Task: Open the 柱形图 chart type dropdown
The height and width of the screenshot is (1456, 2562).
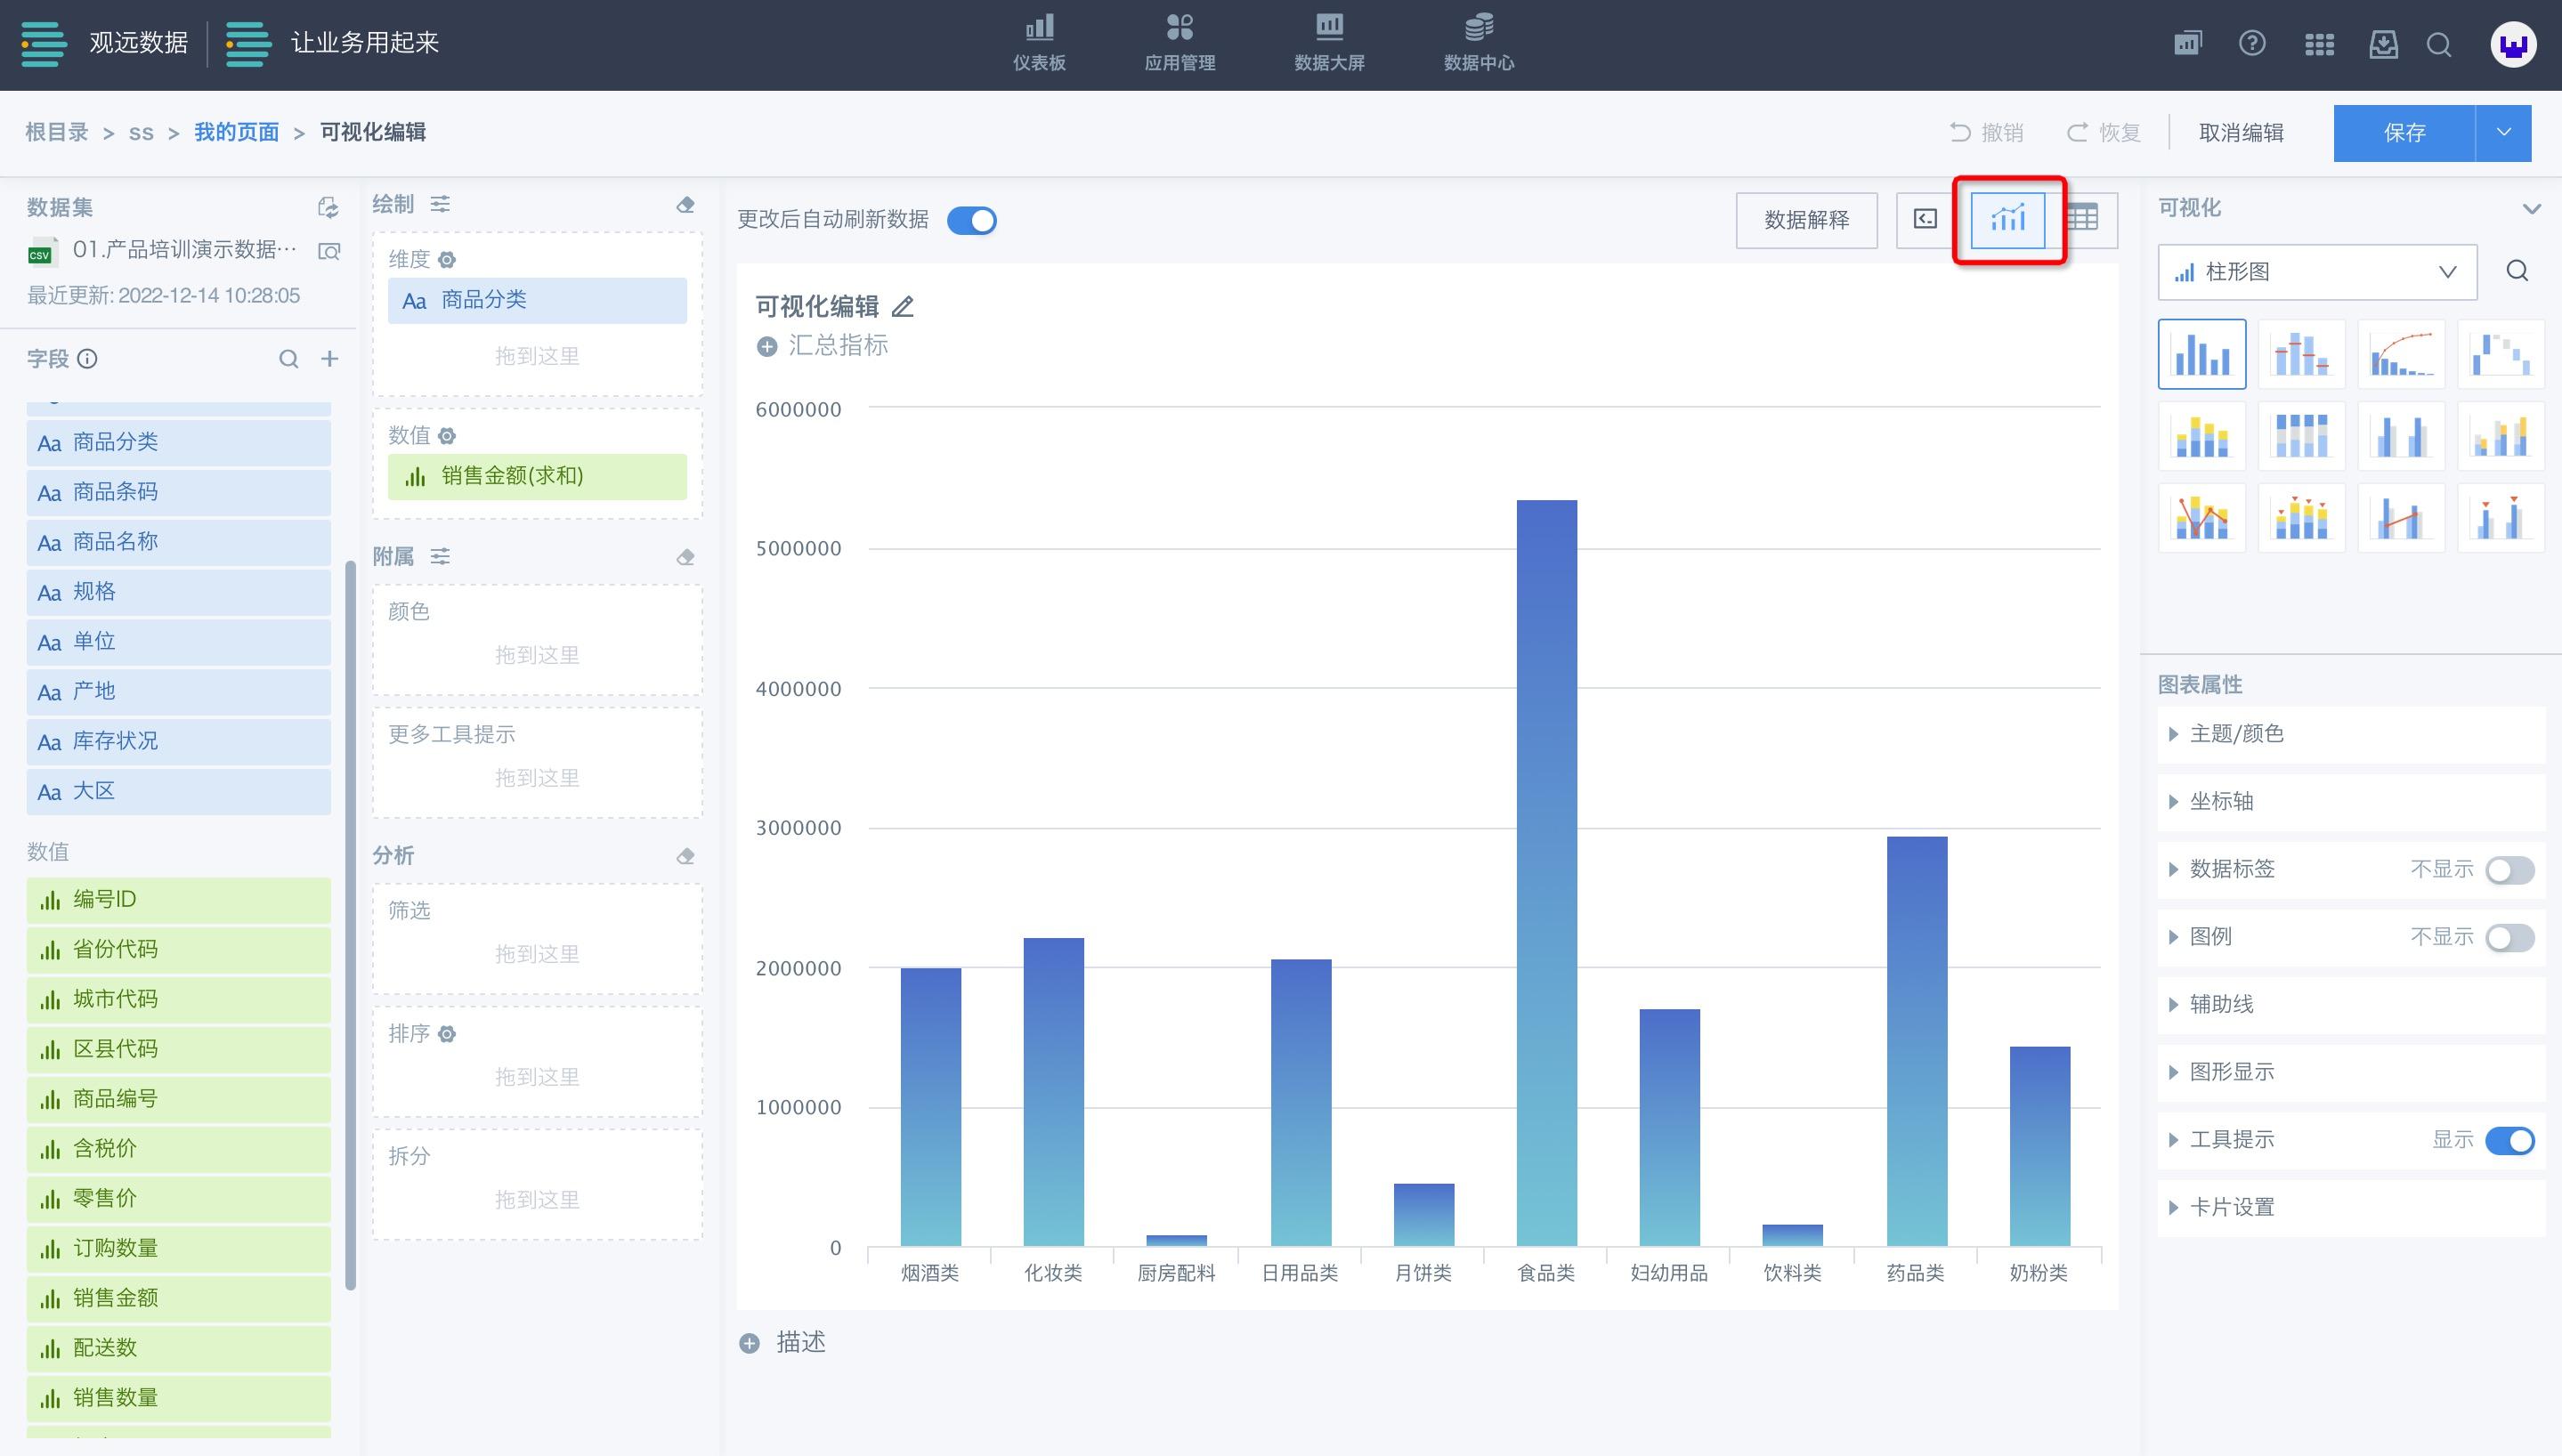Action: pos(2316,272)
